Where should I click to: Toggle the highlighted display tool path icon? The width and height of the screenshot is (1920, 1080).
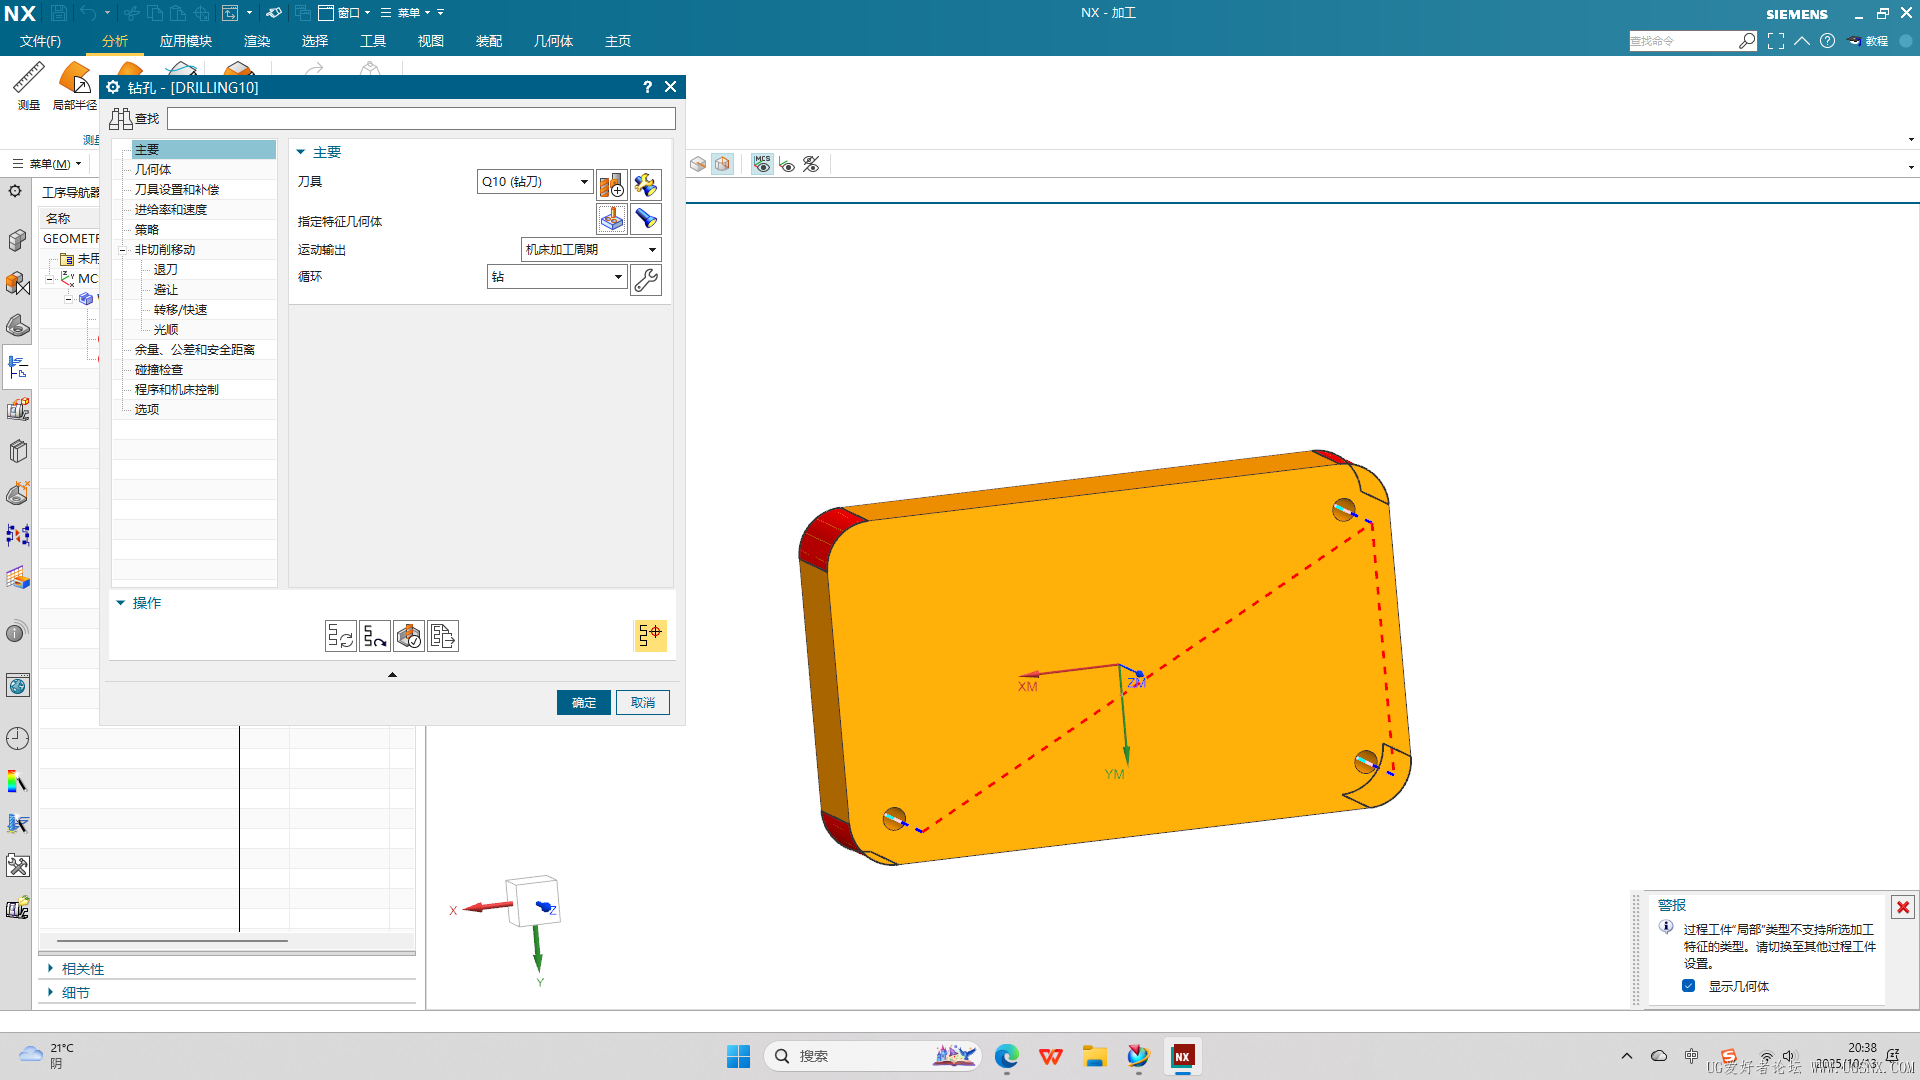click(650, 635)
